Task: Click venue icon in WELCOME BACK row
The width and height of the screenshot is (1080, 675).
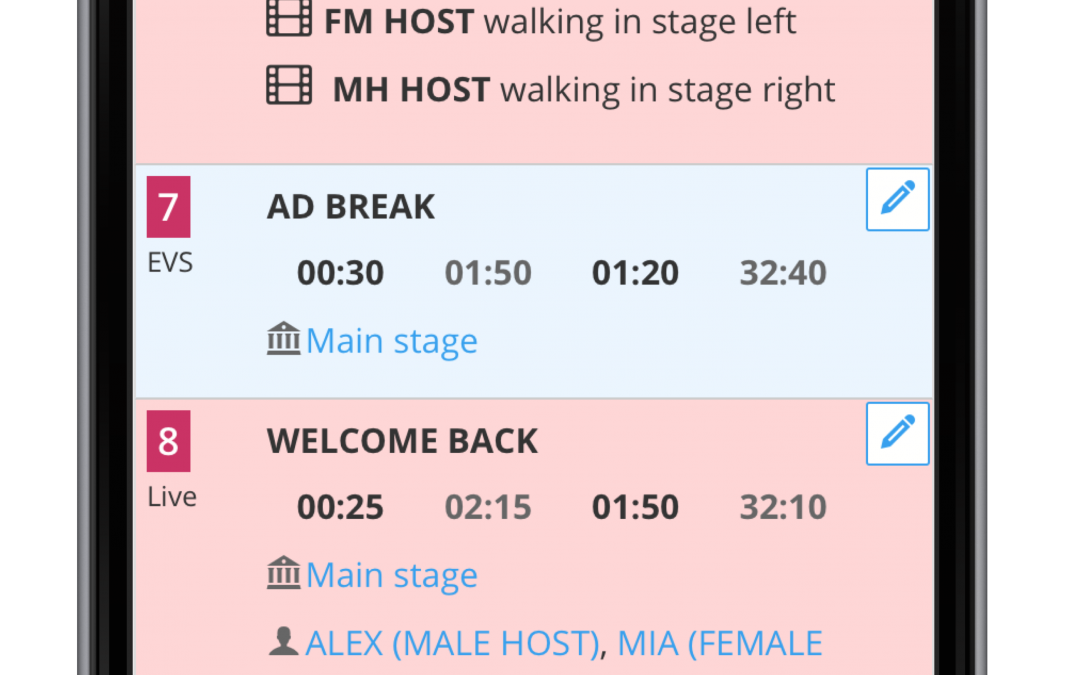Action: coord(284,574)
